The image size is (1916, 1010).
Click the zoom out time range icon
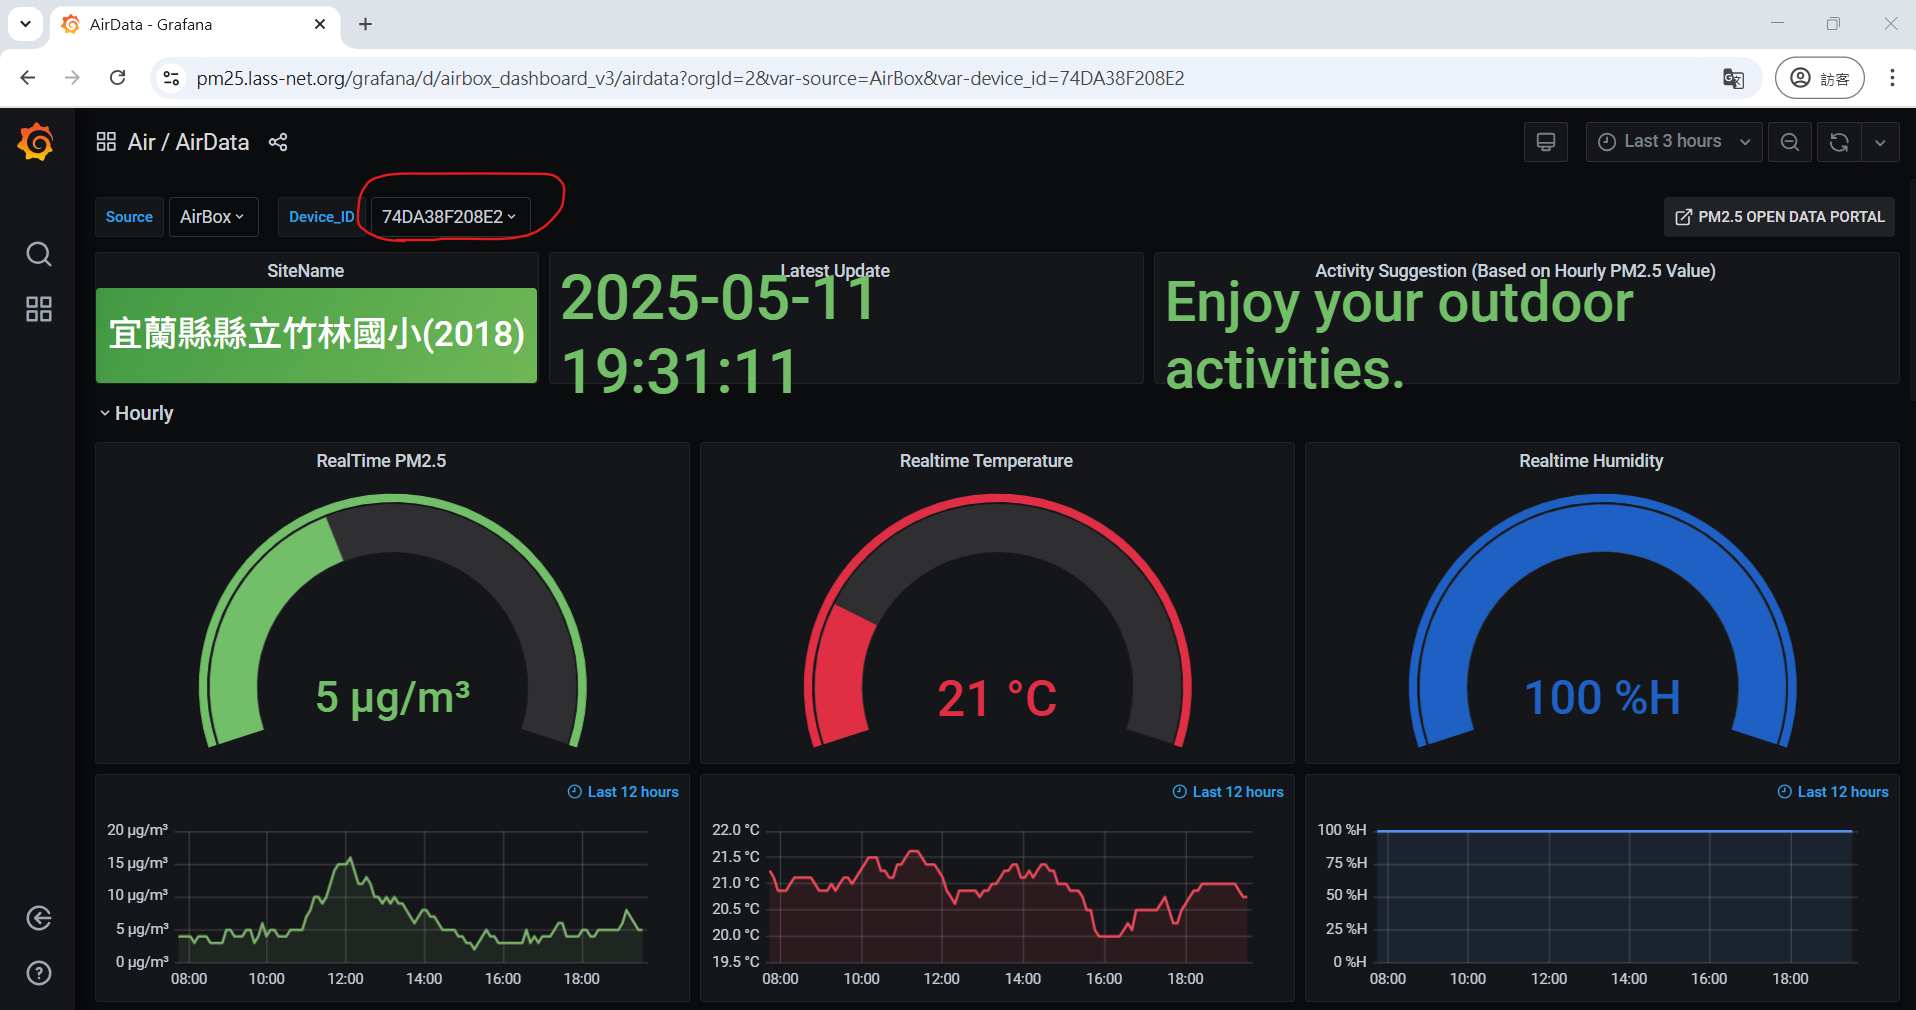1790,142
